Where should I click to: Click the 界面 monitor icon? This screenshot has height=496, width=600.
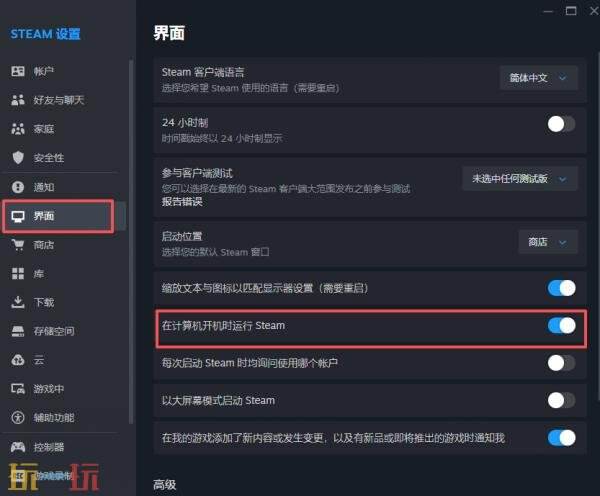pos(18,216)
